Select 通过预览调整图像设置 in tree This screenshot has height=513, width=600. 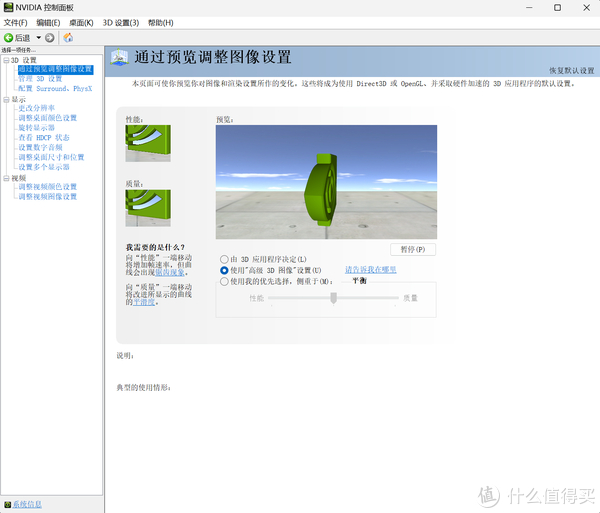[x=55, y=69]
